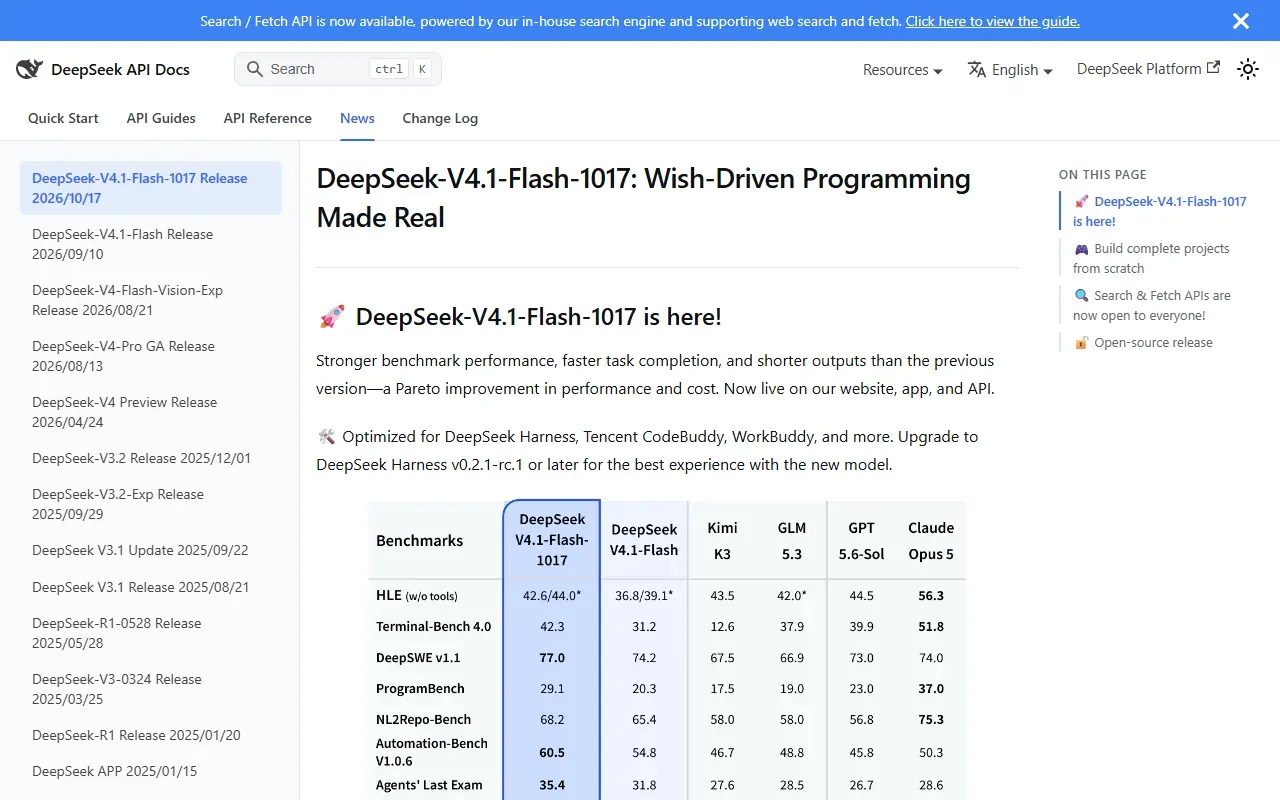The width and height of the screenshot is (1280, 800).
Task: Go to the API Reference tab
Action: (x=268, y=118)
